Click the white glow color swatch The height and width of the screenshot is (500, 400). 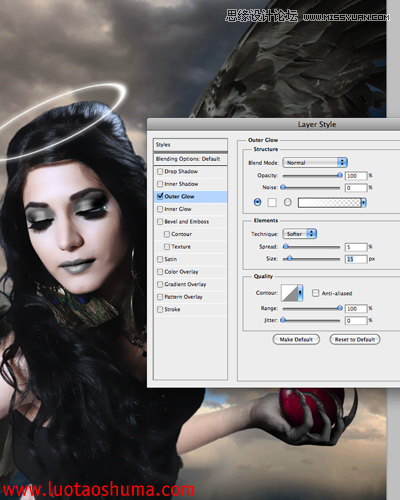[272, 202]
